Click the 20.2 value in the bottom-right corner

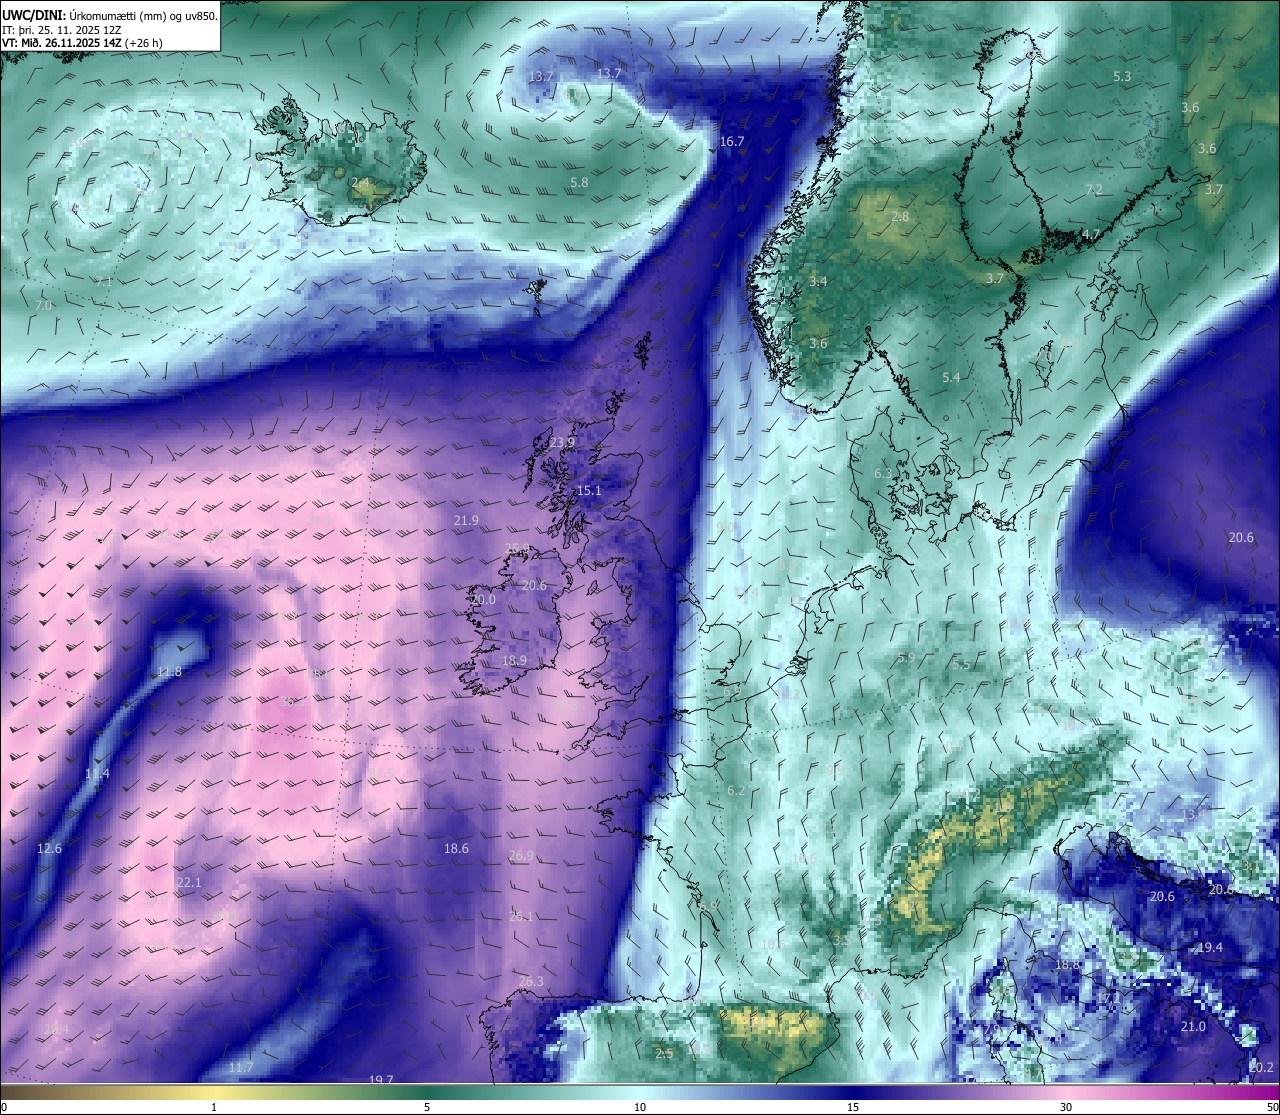coord(1261,1068)
